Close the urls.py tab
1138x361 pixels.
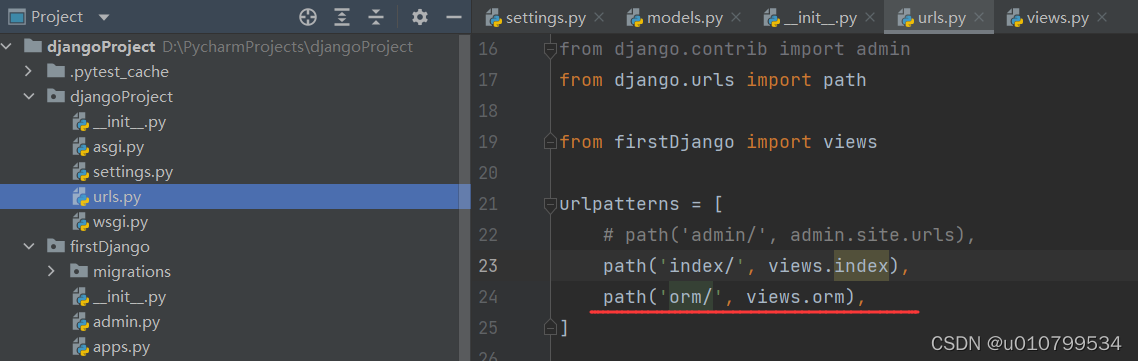(980, 17)
